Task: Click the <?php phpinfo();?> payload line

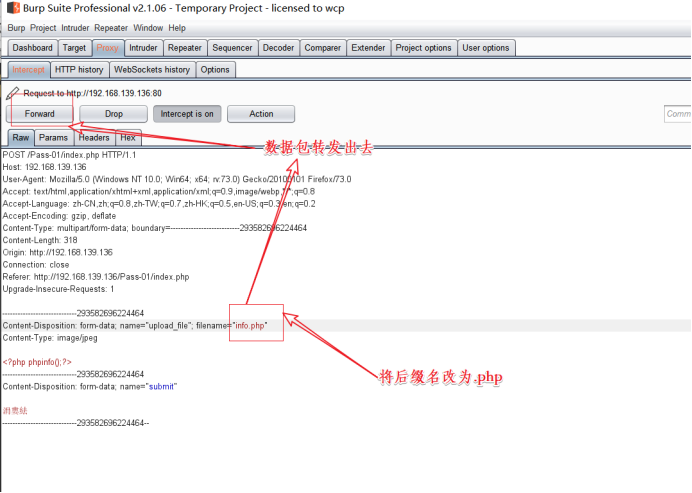Action: pos(37,362)
